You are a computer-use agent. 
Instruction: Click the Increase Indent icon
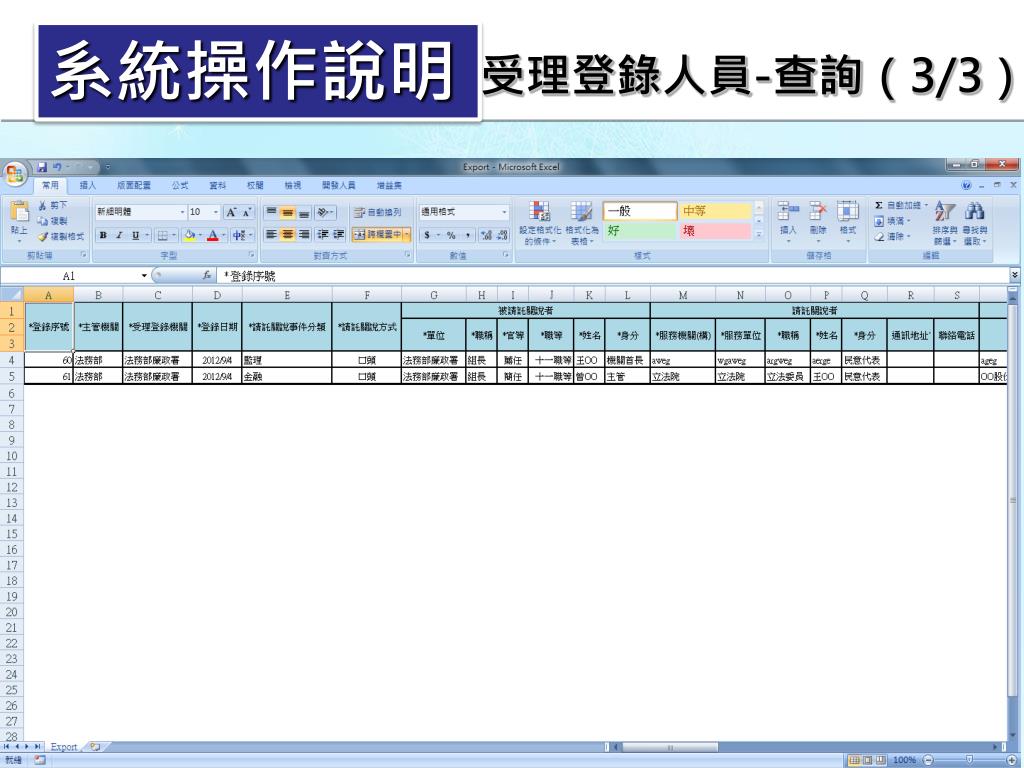(338, 234)
